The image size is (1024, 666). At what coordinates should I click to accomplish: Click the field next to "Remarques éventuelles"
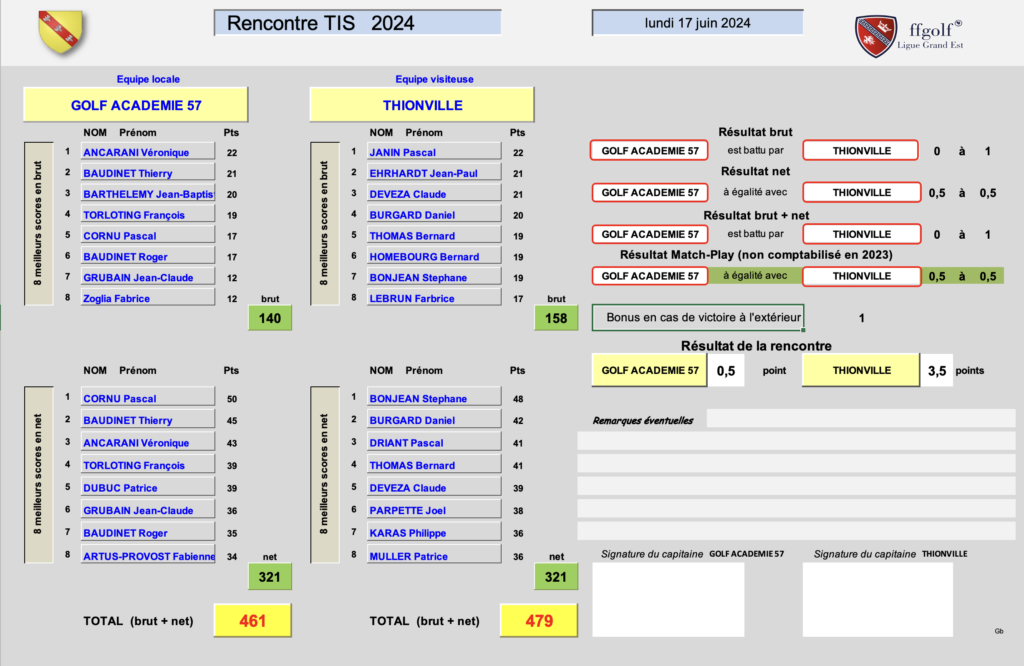[860, 418]
